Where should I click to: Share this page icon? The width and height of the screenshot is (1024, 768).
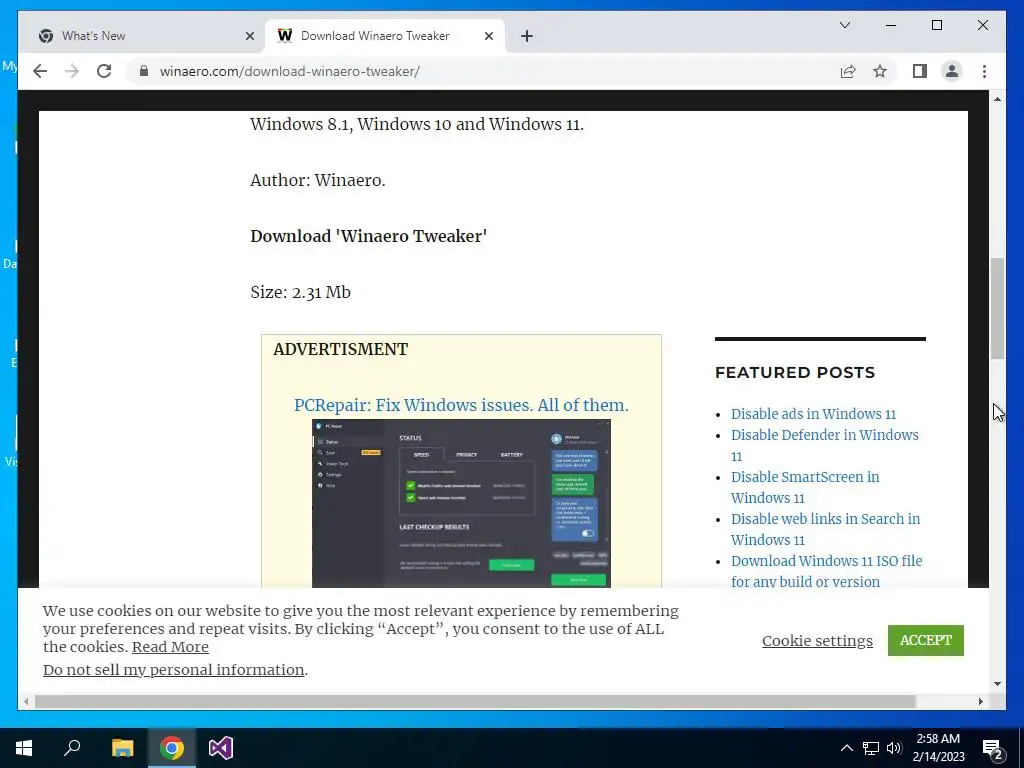[x=848, y=71]
